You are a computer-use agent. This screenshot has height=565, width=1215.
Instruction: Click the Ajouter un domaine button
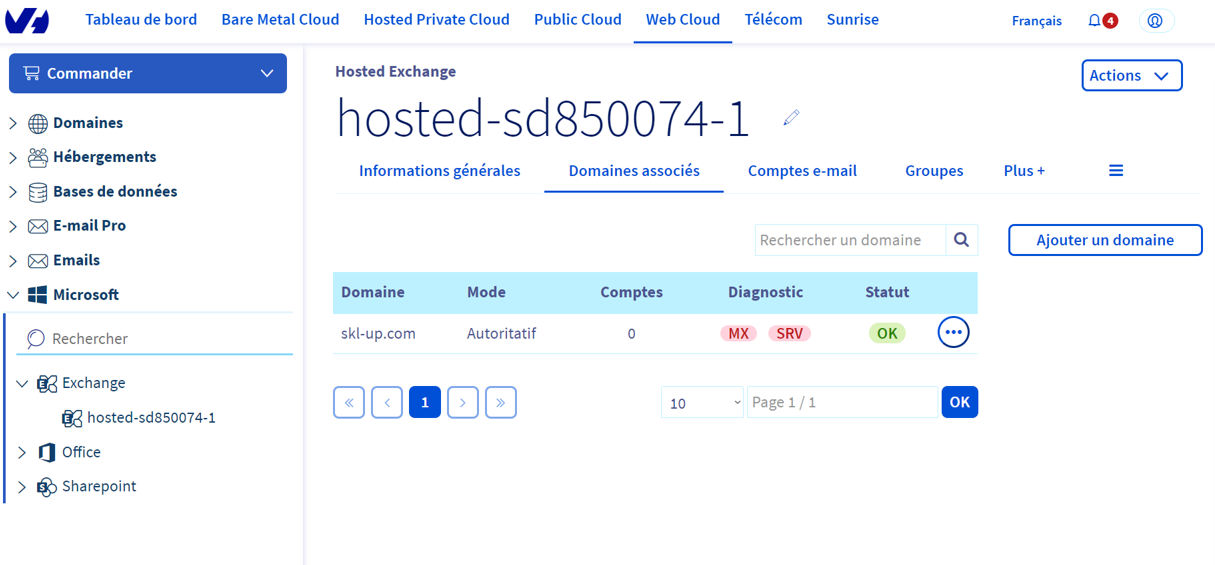1105,240
